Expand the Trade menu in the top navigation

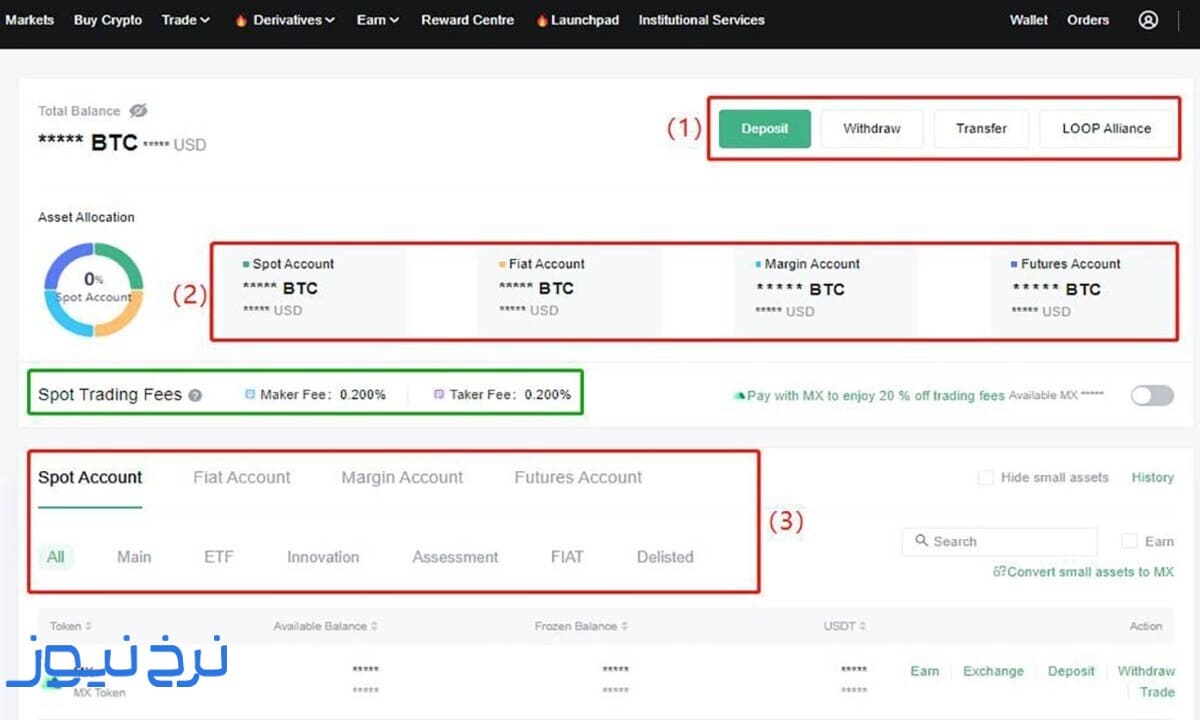point(186,20)
